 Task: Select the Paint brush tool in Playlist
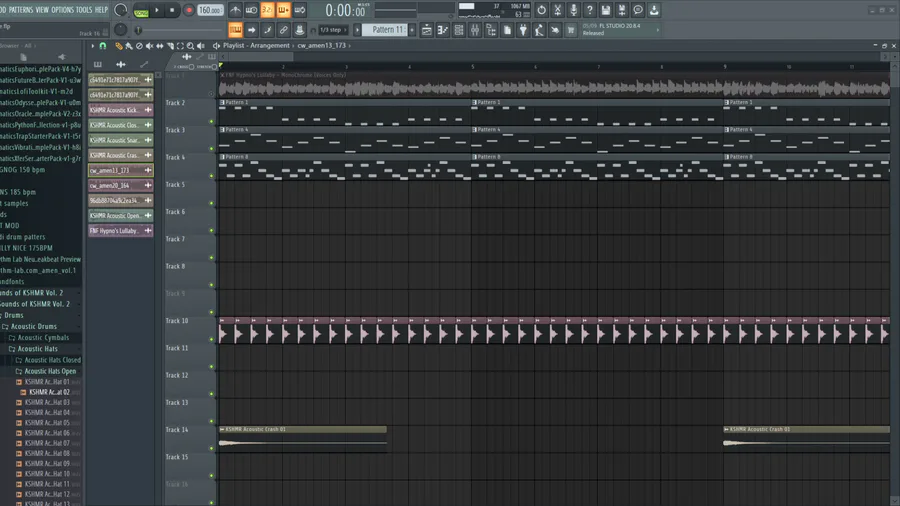(x=129, y=46)
